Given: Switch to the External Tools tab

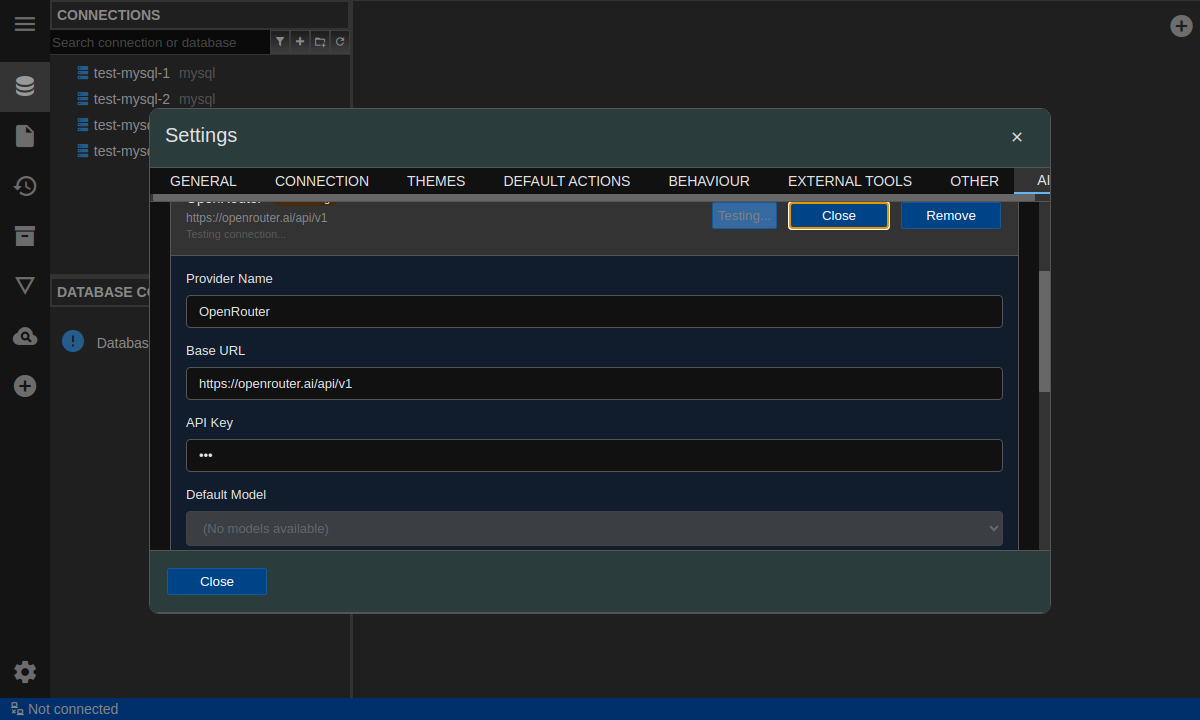Looking at the screenshot, I should tap(849, 181).
